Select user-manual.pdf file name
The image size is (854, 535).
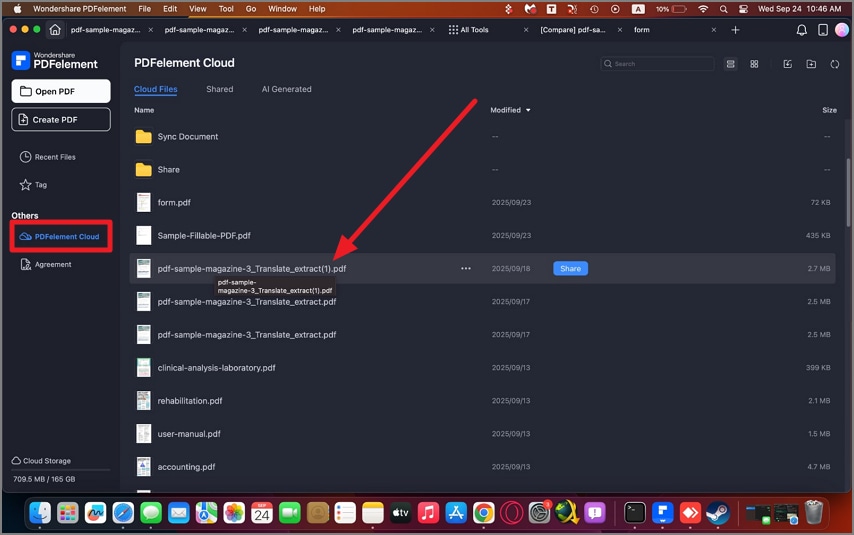coord(189,434)
